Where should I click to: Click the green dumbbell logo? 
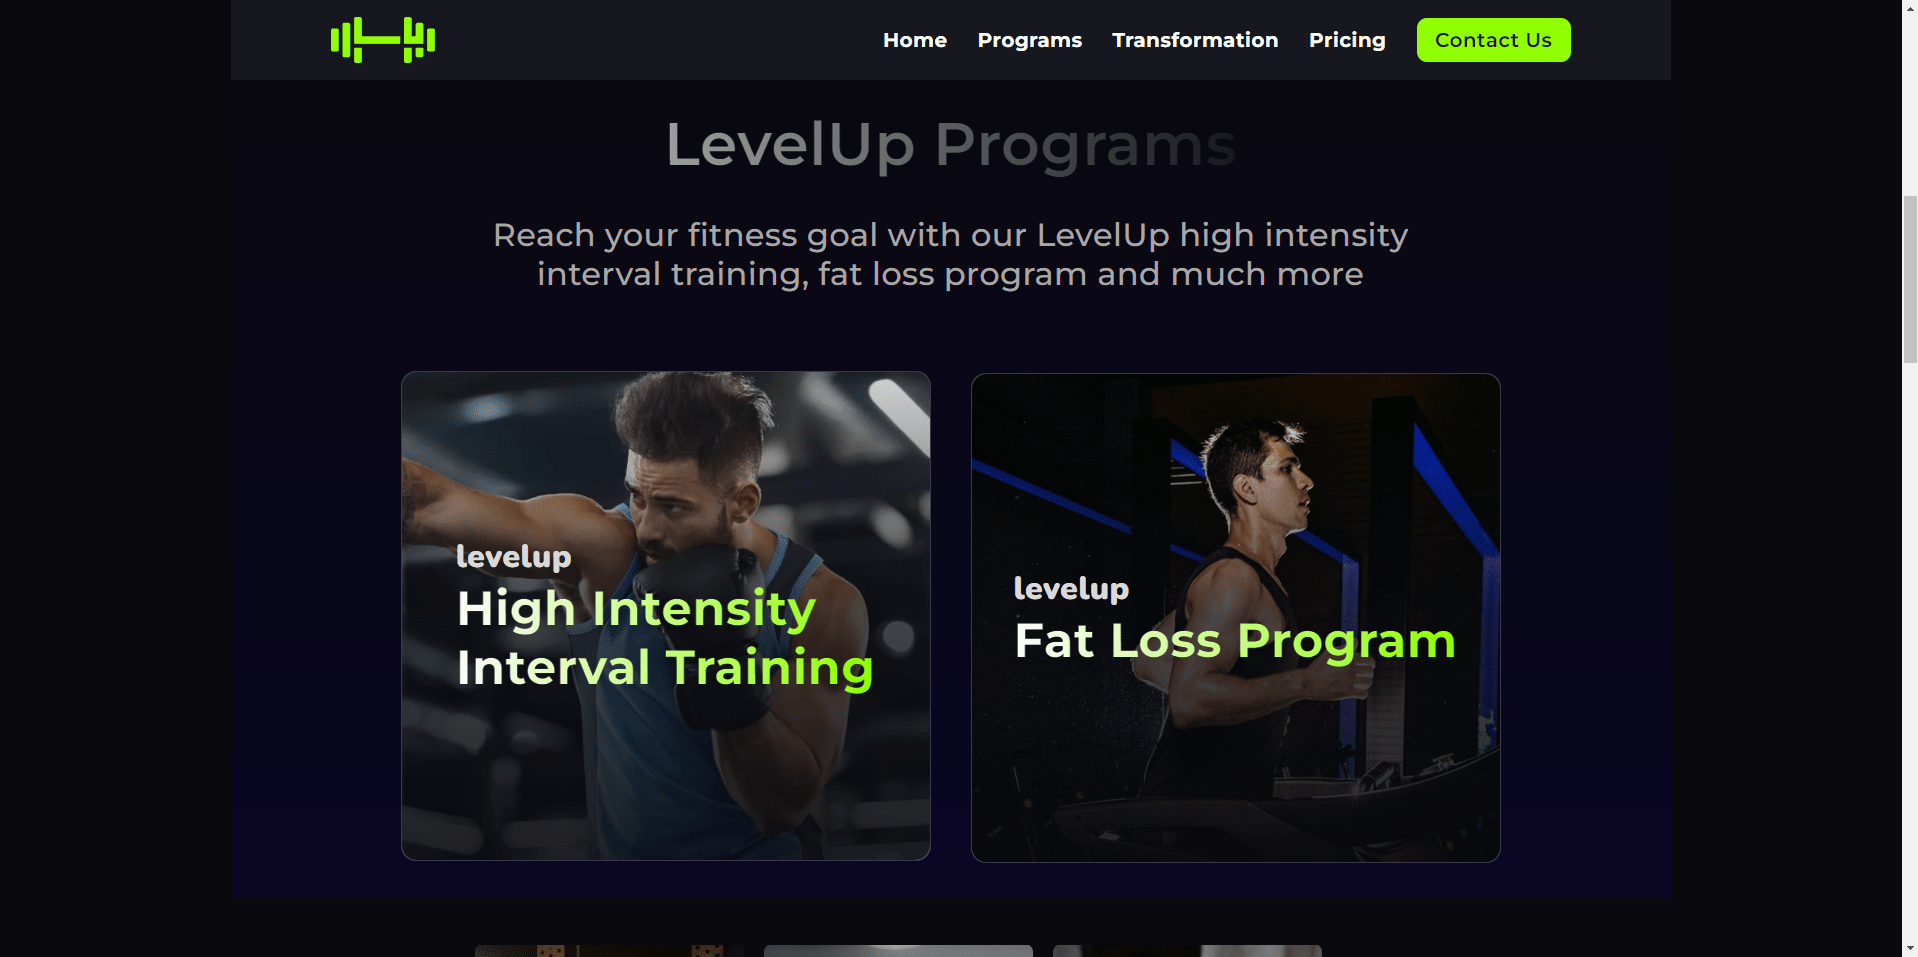(x=383, y=40)
